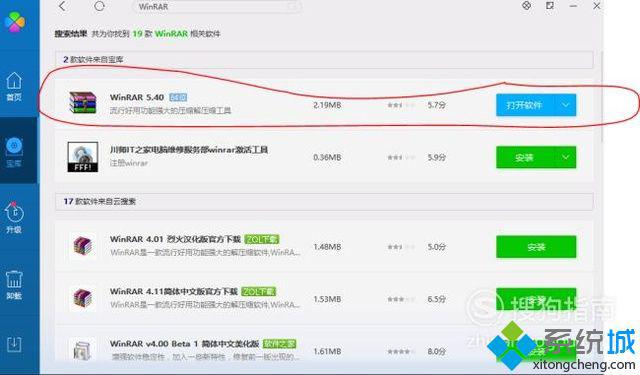Expand the dropdown arrow next to WinRAR 5.40's blue button
Screen dimensions: 640x375
pos(566,105)
